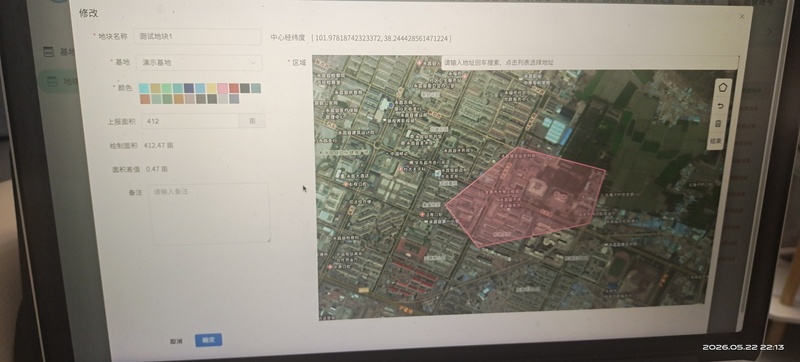800x362 pixels.
Task: Pick the pink color swatch
Action: [222, 88]
